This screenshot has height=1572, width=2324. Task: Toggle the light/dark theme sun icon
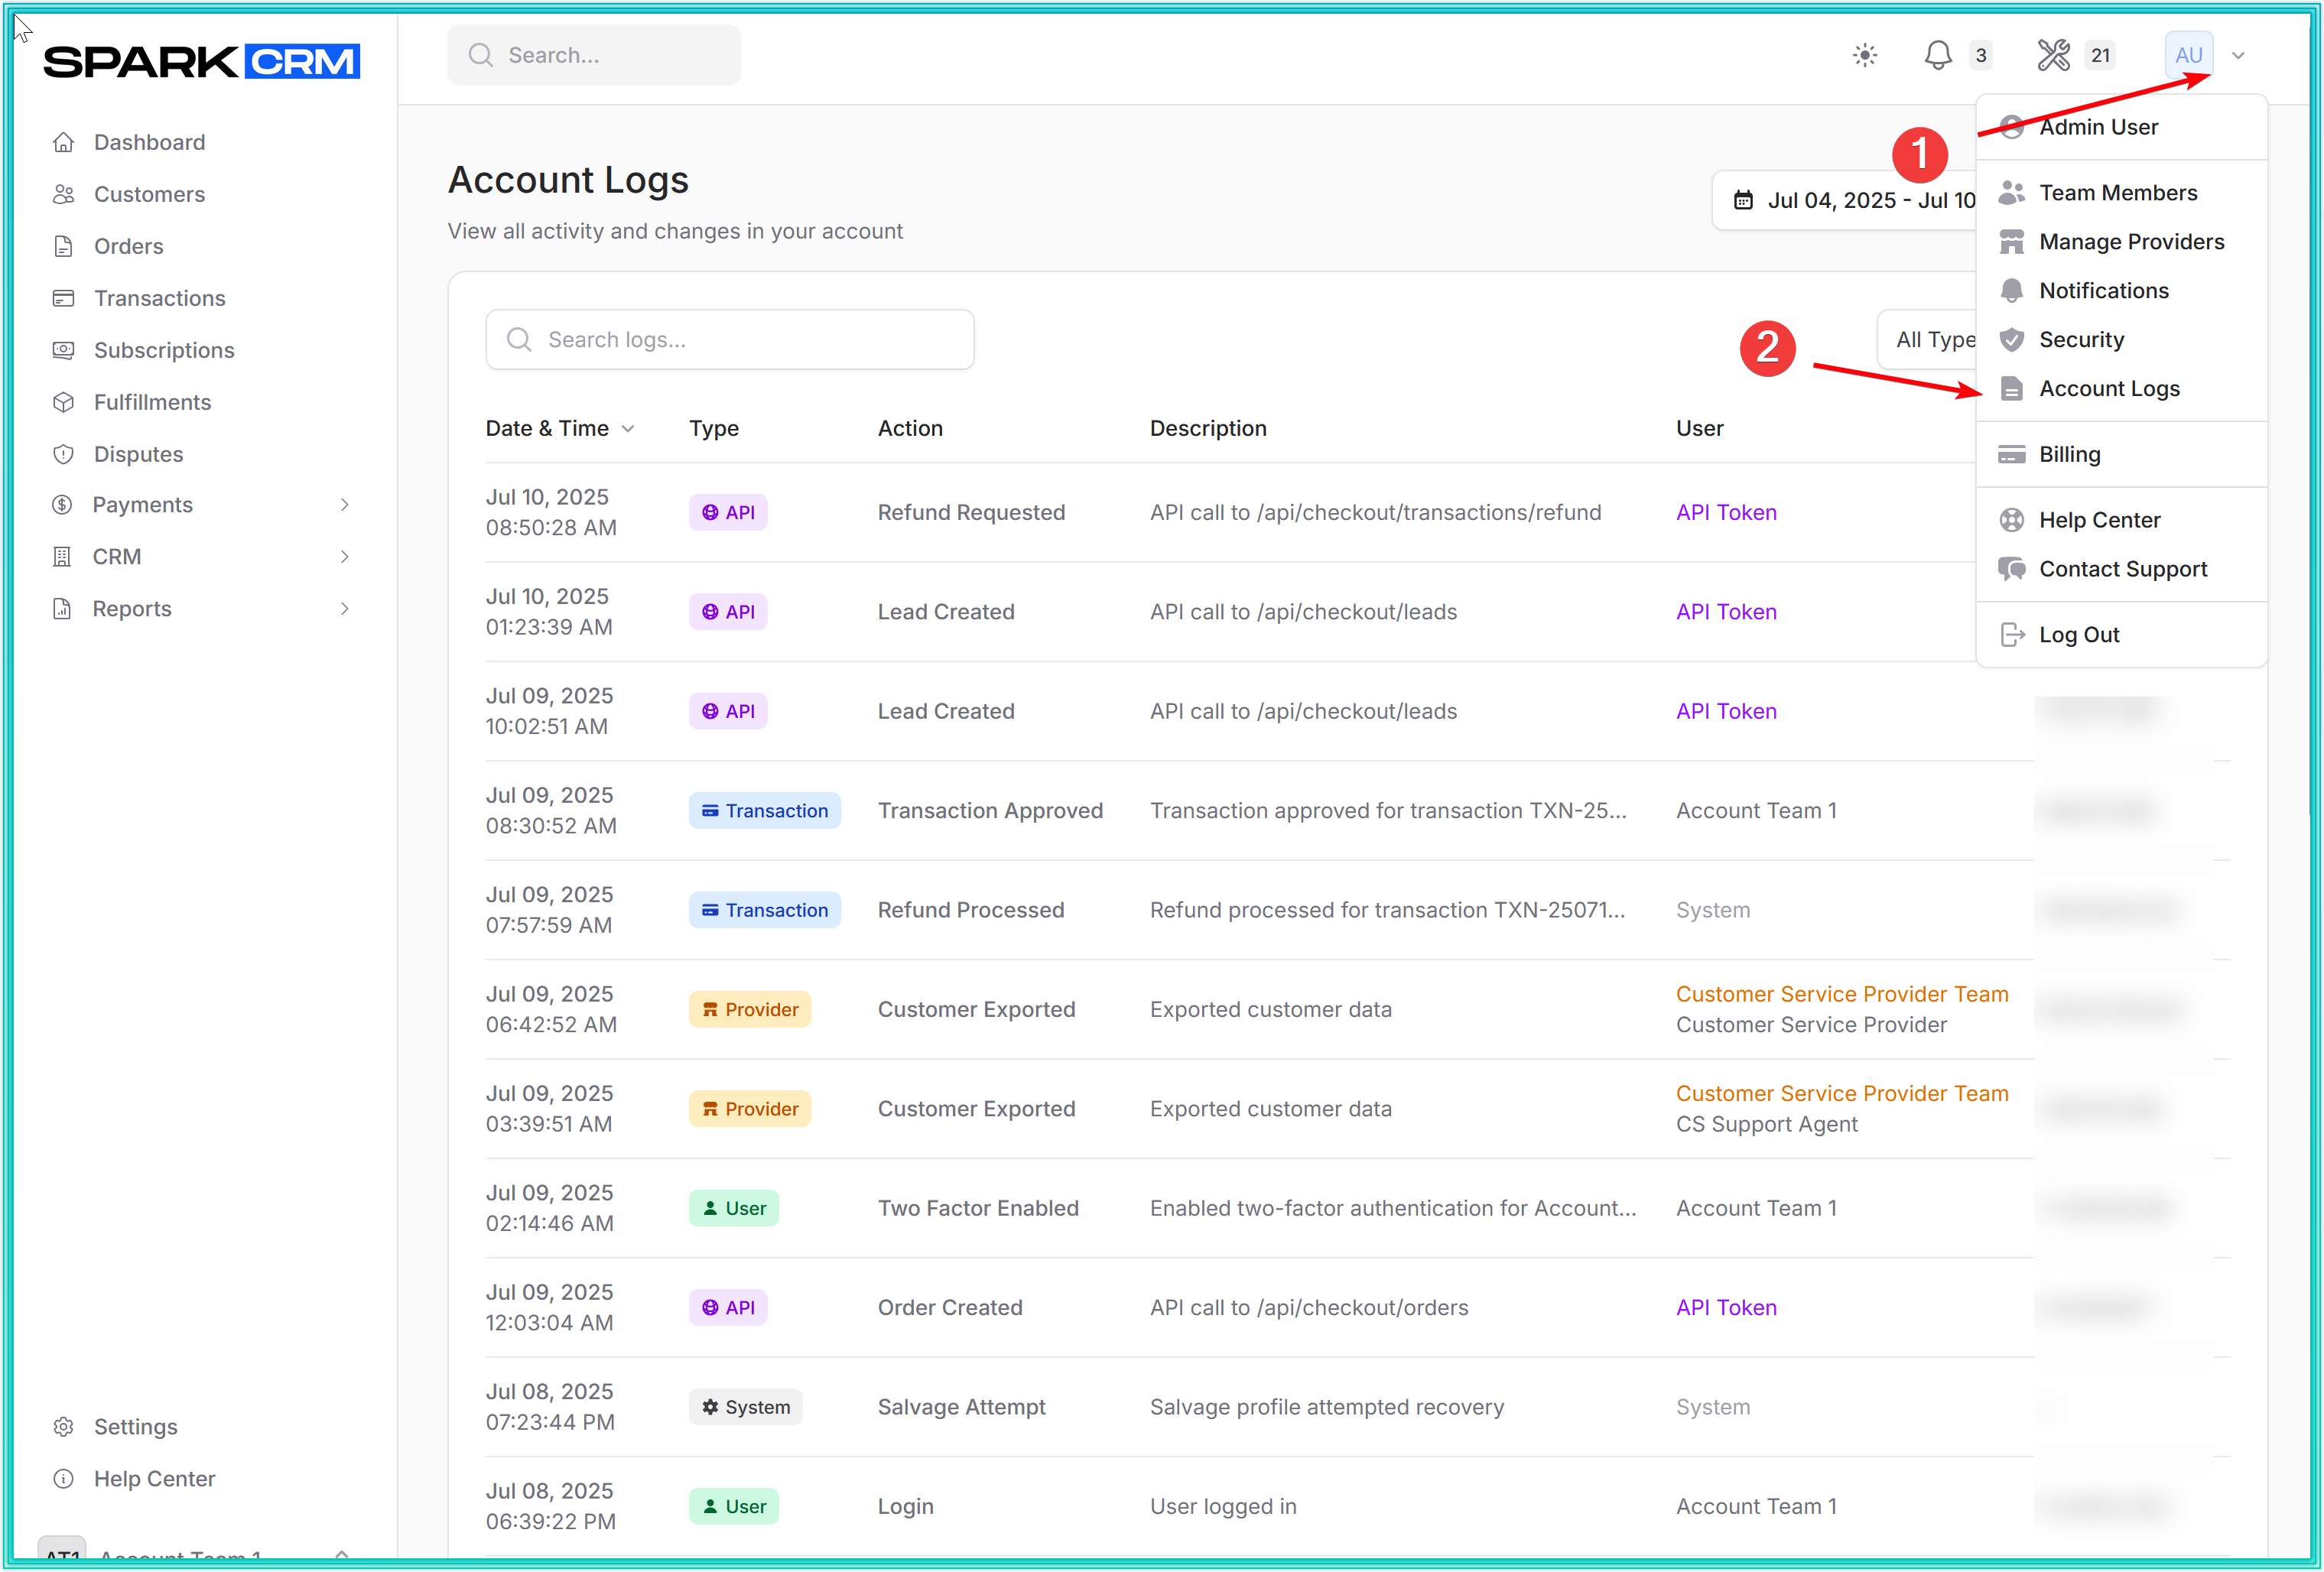1864,55
